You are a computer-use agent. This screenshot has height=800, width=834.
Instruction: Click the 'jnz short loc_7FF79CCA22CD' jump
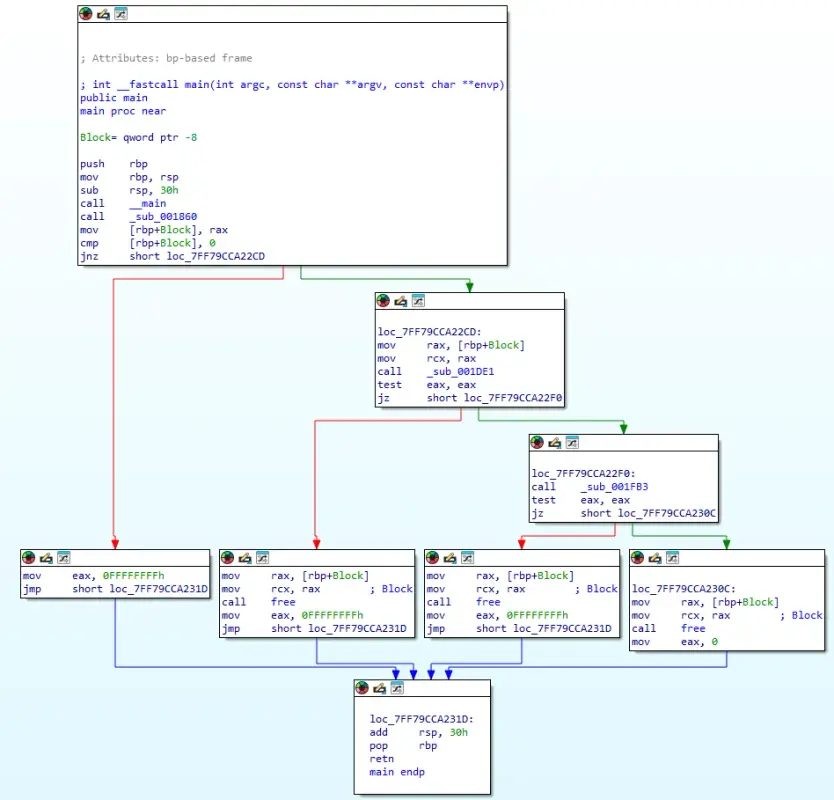[172, 256]
